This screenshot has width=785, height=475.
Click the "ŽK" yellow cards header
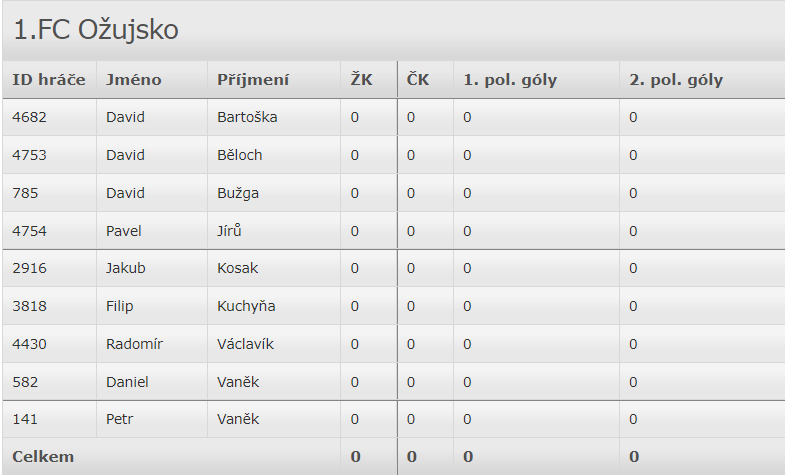361,80
